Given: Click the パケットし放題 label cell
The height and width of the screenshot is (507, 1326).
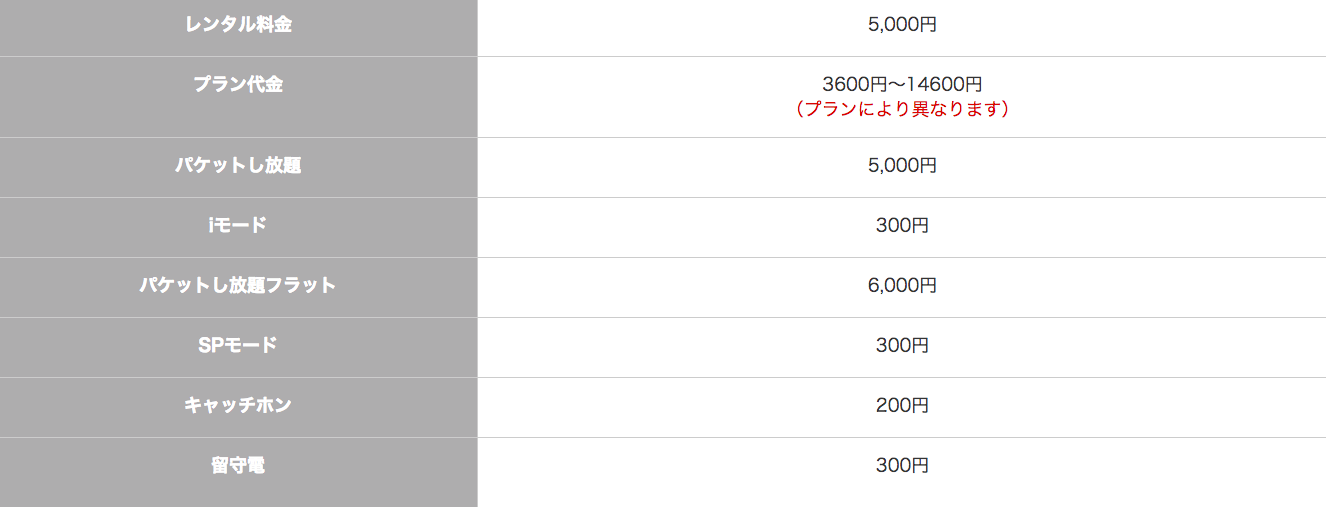Looking at the screenshot, I should (x=238, y=165).
